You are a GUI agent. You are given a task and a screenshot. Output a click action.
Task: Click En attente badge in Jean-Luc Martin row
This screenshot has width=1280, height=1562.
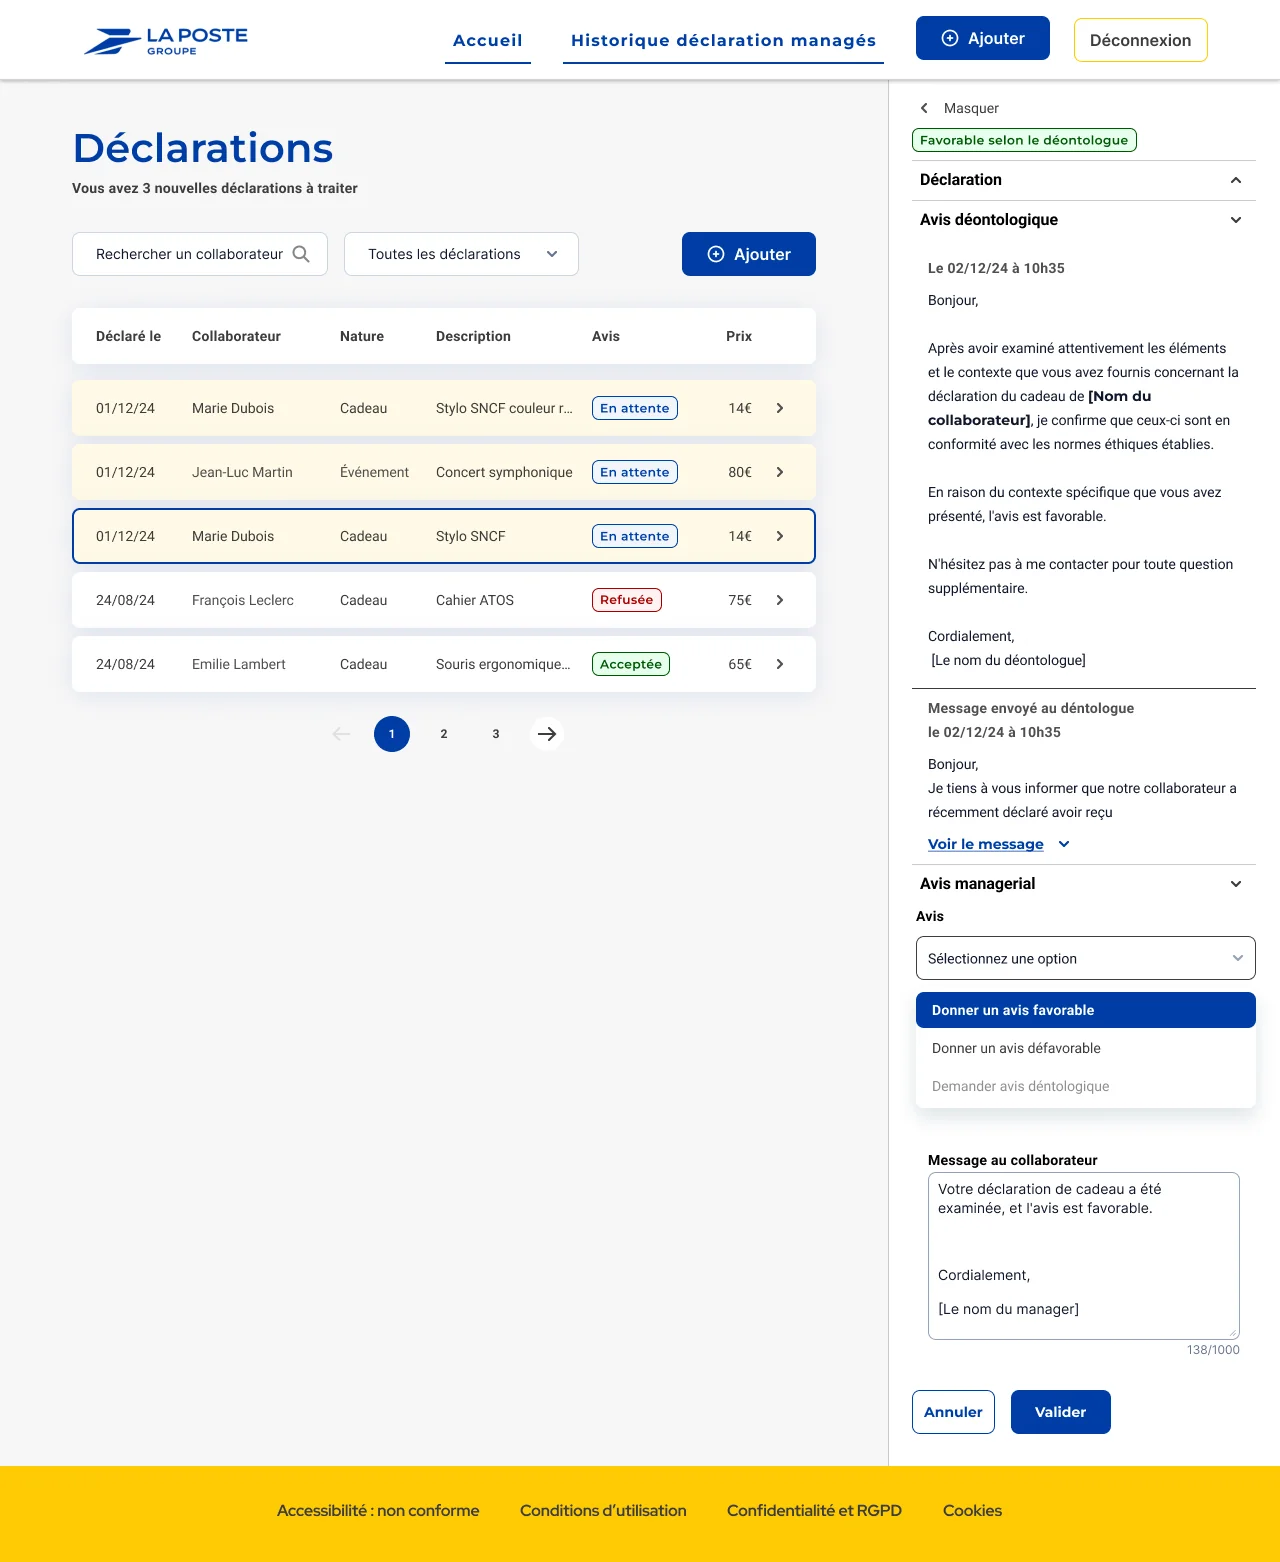(x=635, y=472)
